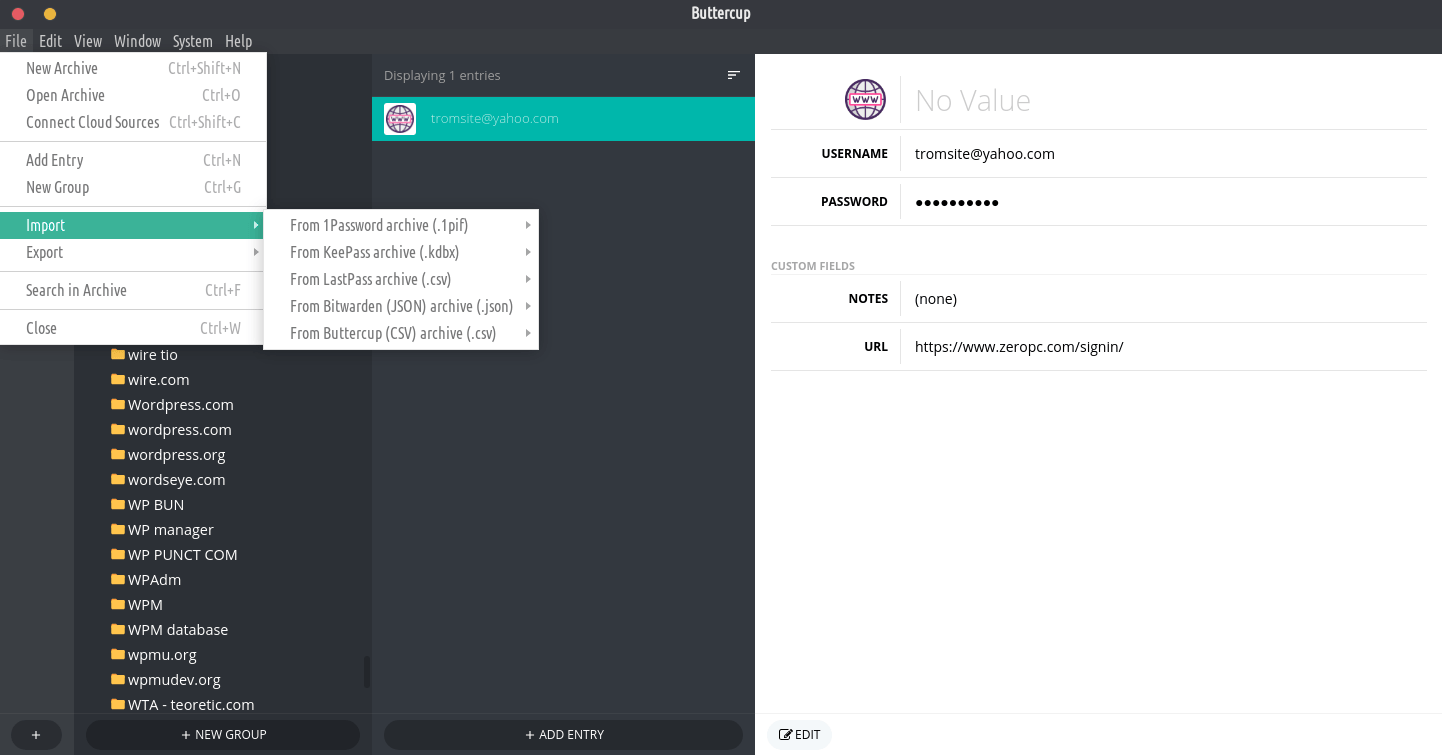Click the New Group button
1442x755 pixels.
click(223, 734)
